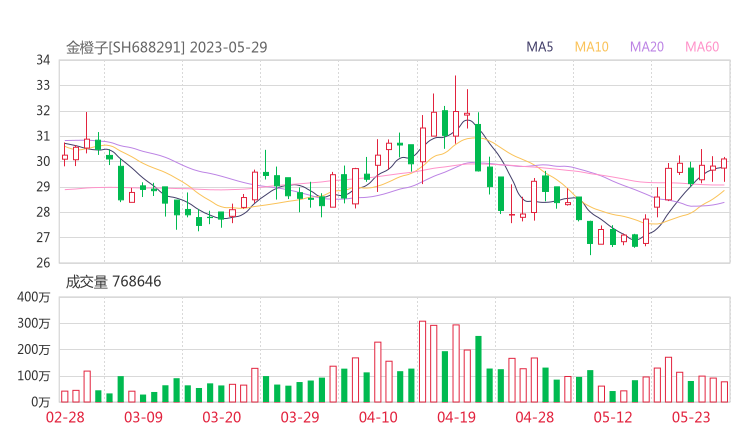Click the last candlestick on the chart
740x440 pixels.
point(724,169)
